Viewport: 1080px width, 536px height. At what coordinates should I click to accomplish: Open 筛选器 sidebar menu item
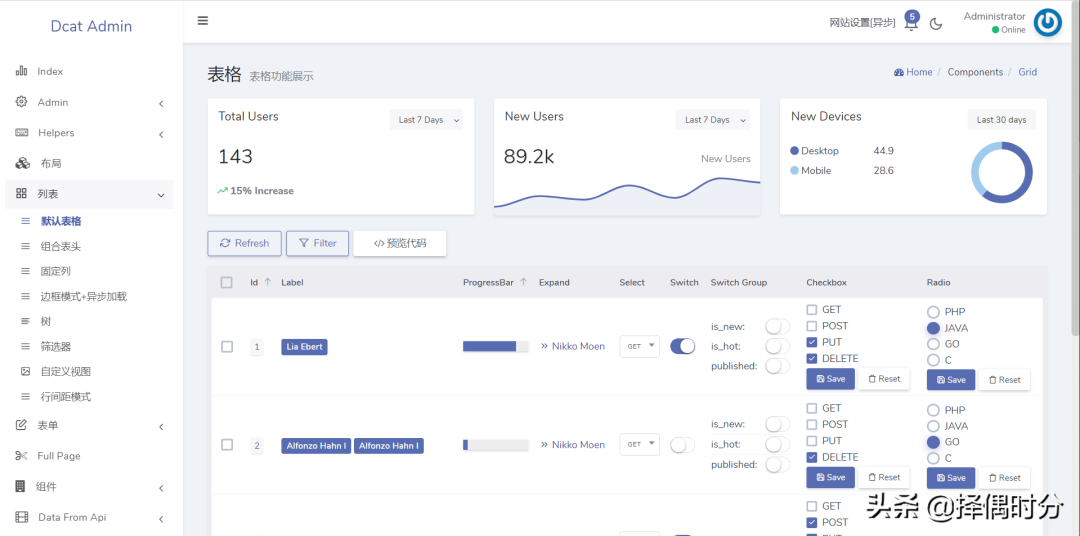coord(55,346)
